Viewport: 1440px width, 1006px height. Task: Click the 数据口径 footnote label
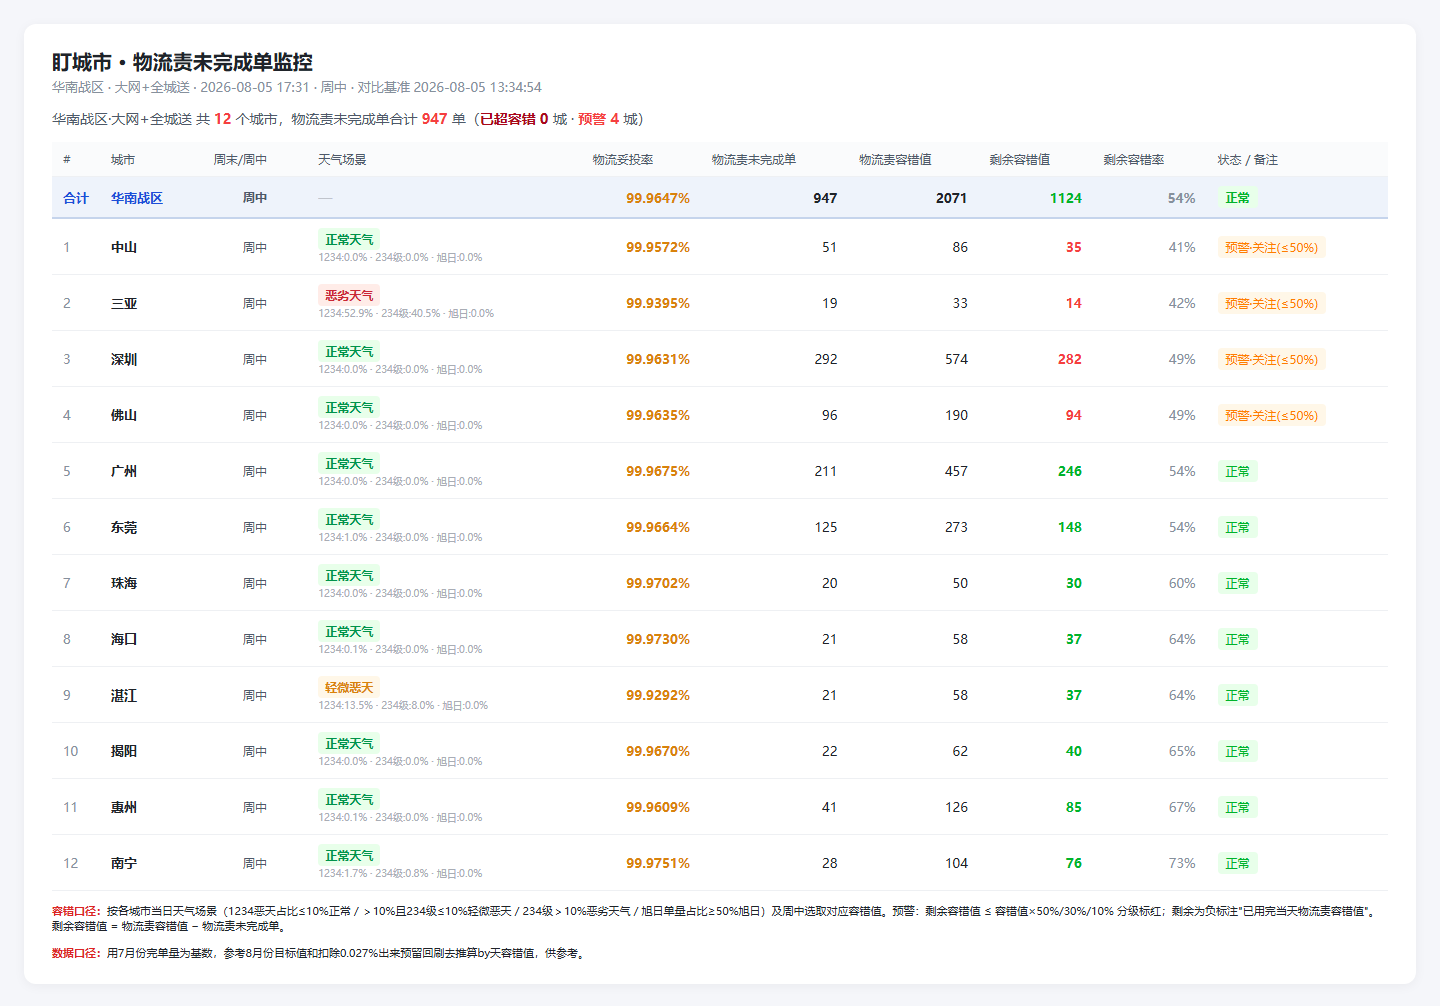(x=76, y=953)
